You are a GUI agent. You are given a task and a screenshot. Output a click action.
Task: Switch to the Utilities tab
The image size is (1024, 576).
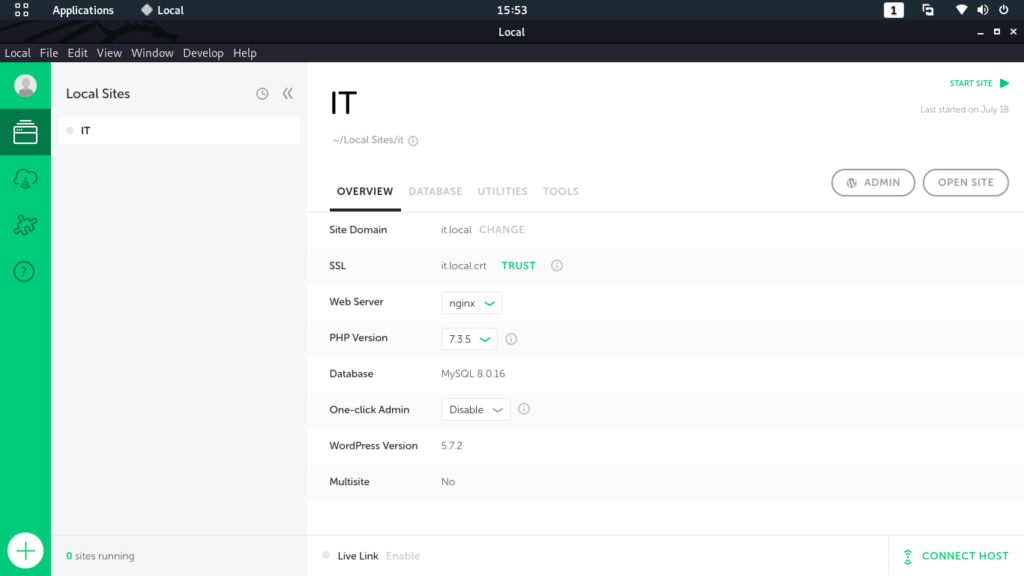(x=502, y=191)
